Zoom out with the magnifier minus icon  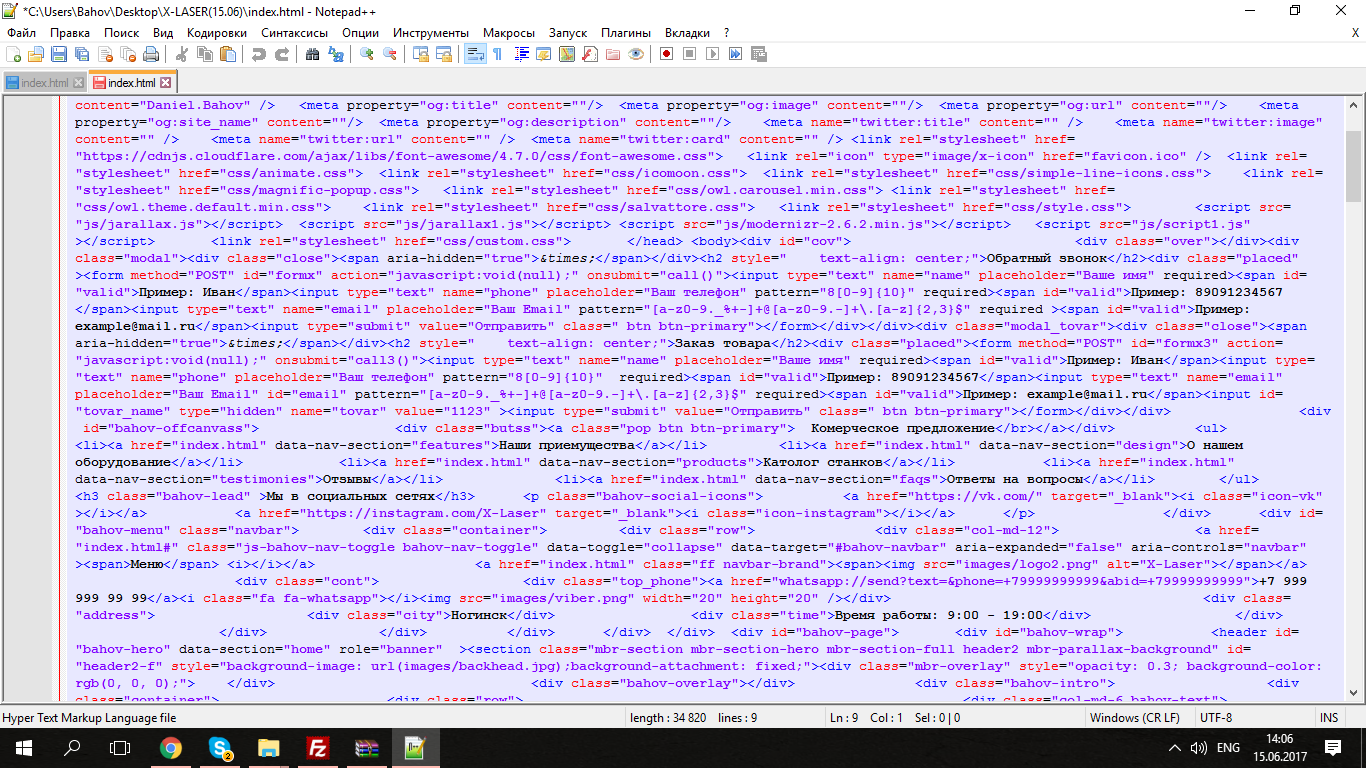click(390, 54)
